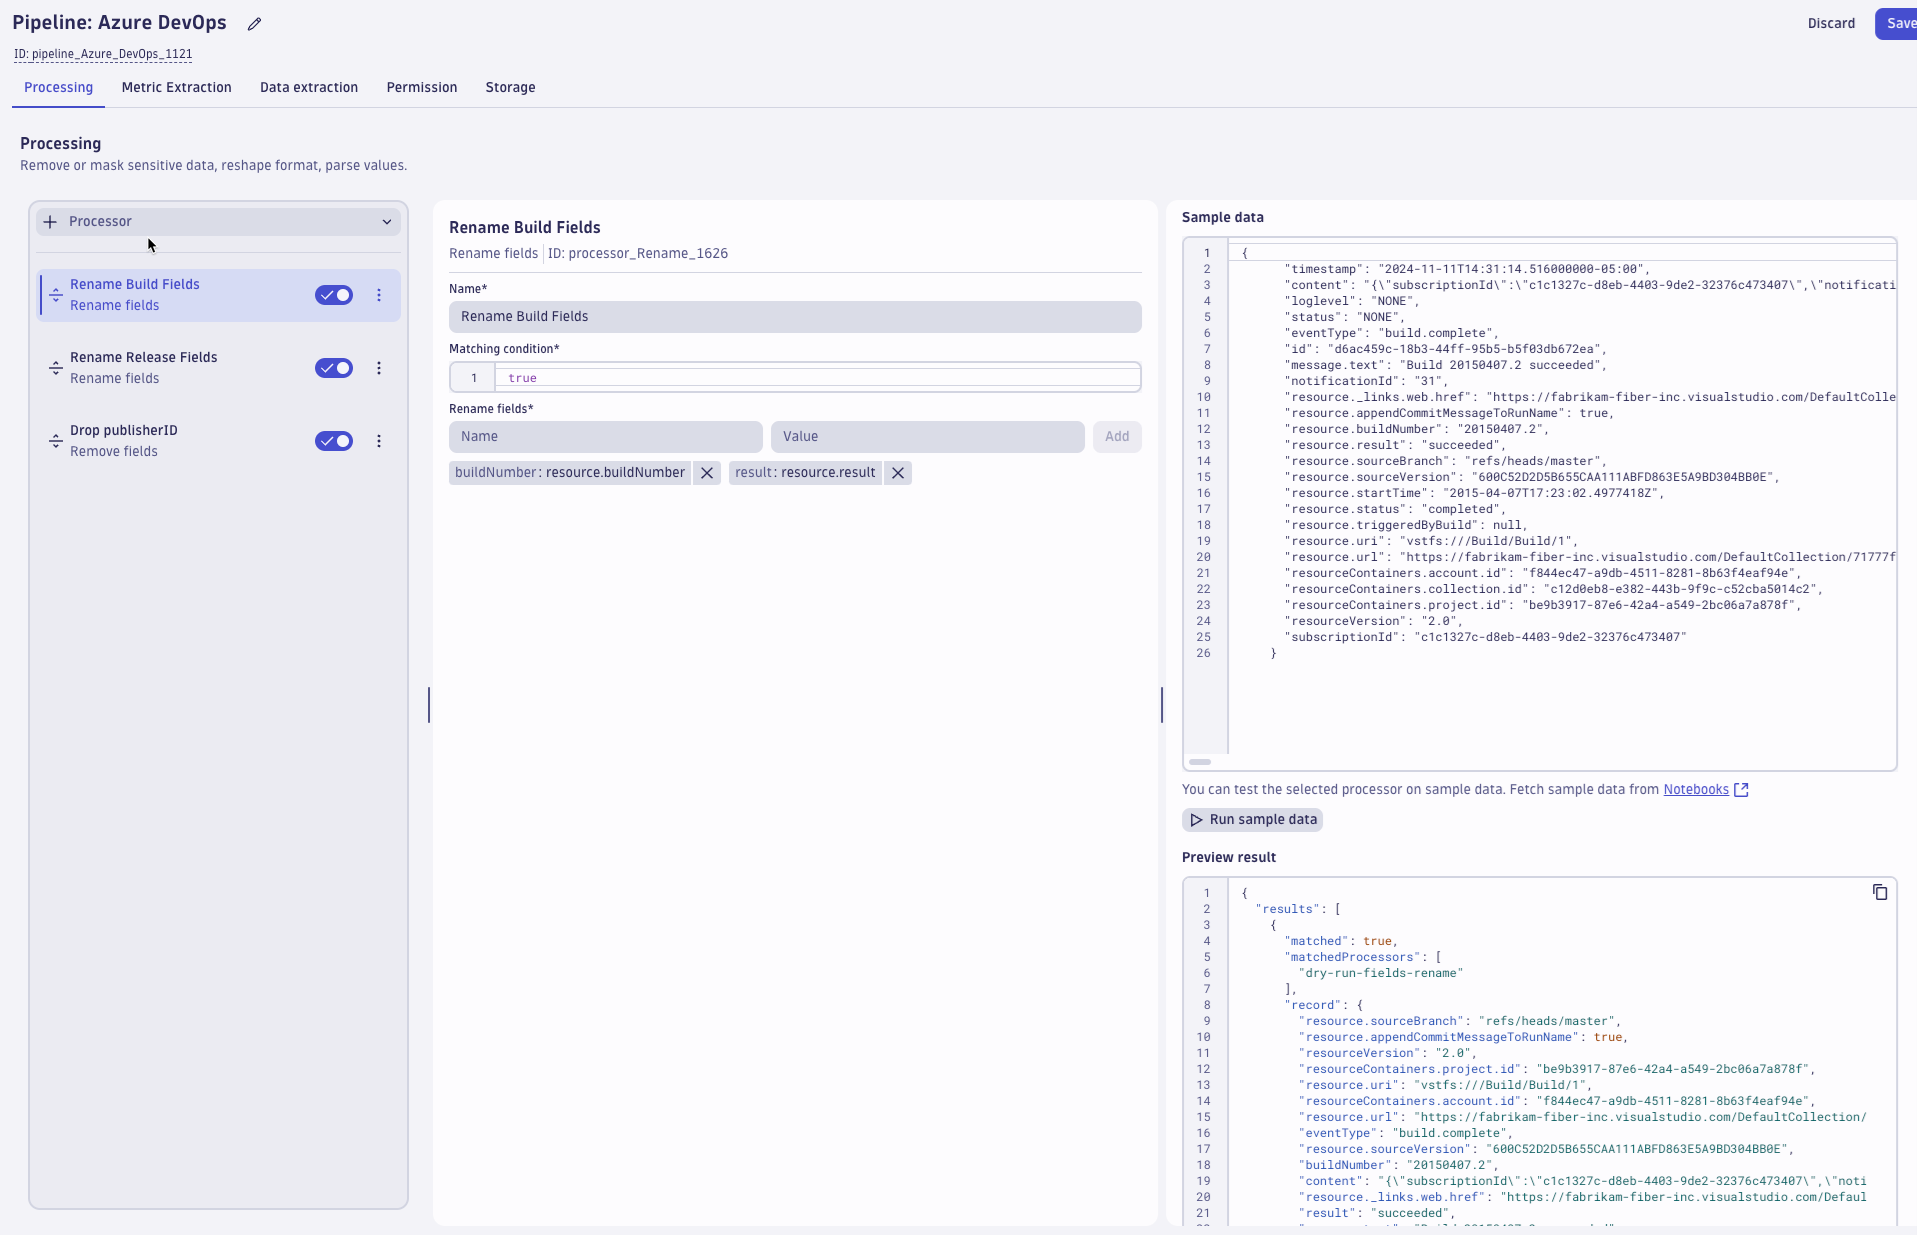Remove the buildNumber rename field chip

706,472
